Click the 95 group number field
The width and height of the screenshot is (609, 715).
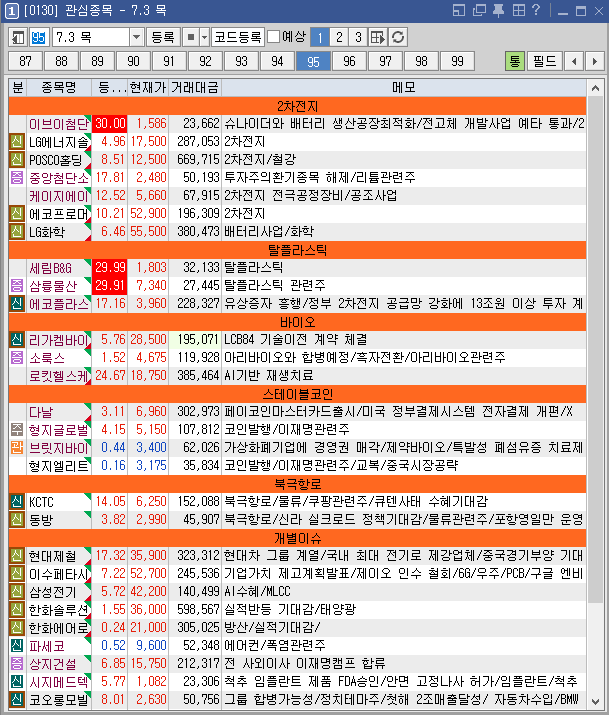tap(38, 37)
